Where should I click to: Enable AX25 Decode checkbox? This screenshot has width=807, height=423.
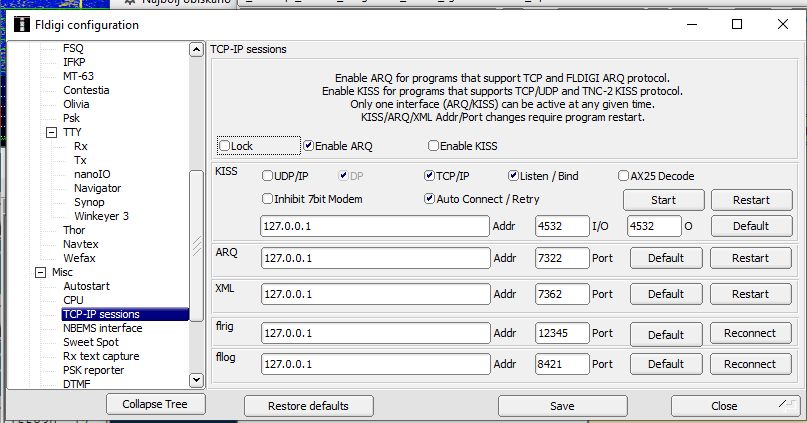623,176
